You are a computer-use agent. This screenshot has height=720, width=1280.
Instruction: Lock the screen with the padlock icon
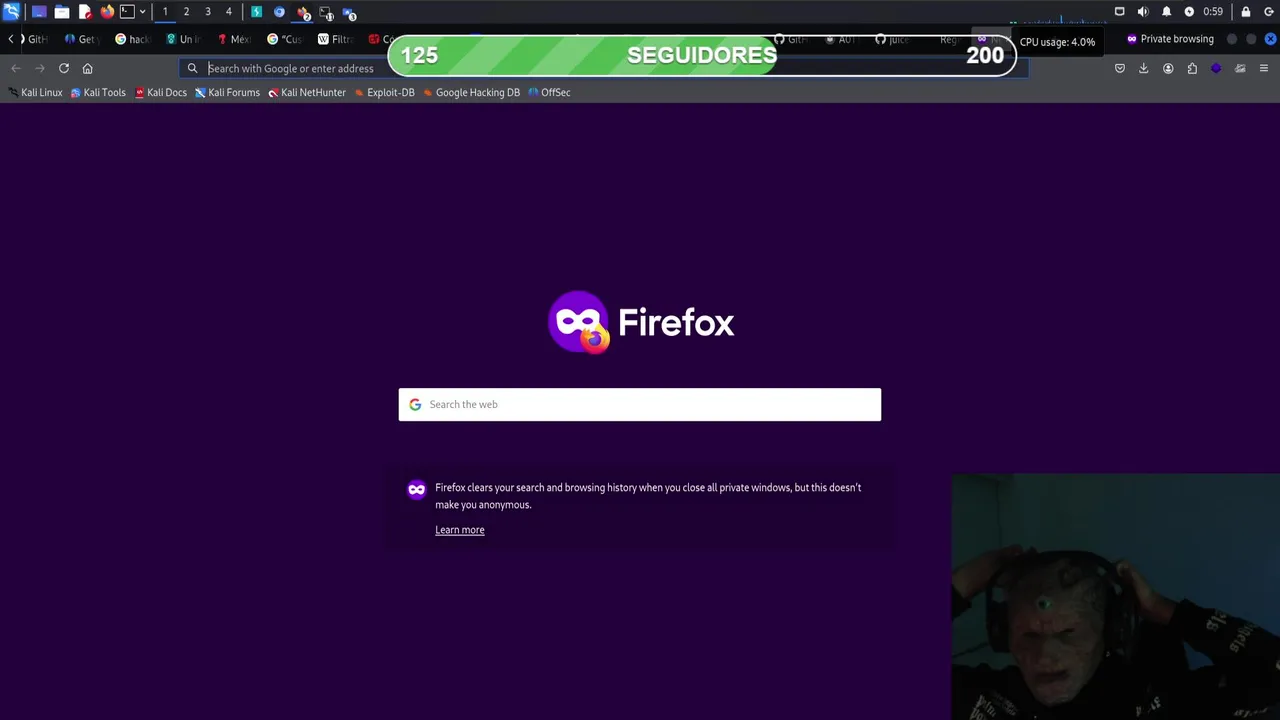tap(1246, 12)
